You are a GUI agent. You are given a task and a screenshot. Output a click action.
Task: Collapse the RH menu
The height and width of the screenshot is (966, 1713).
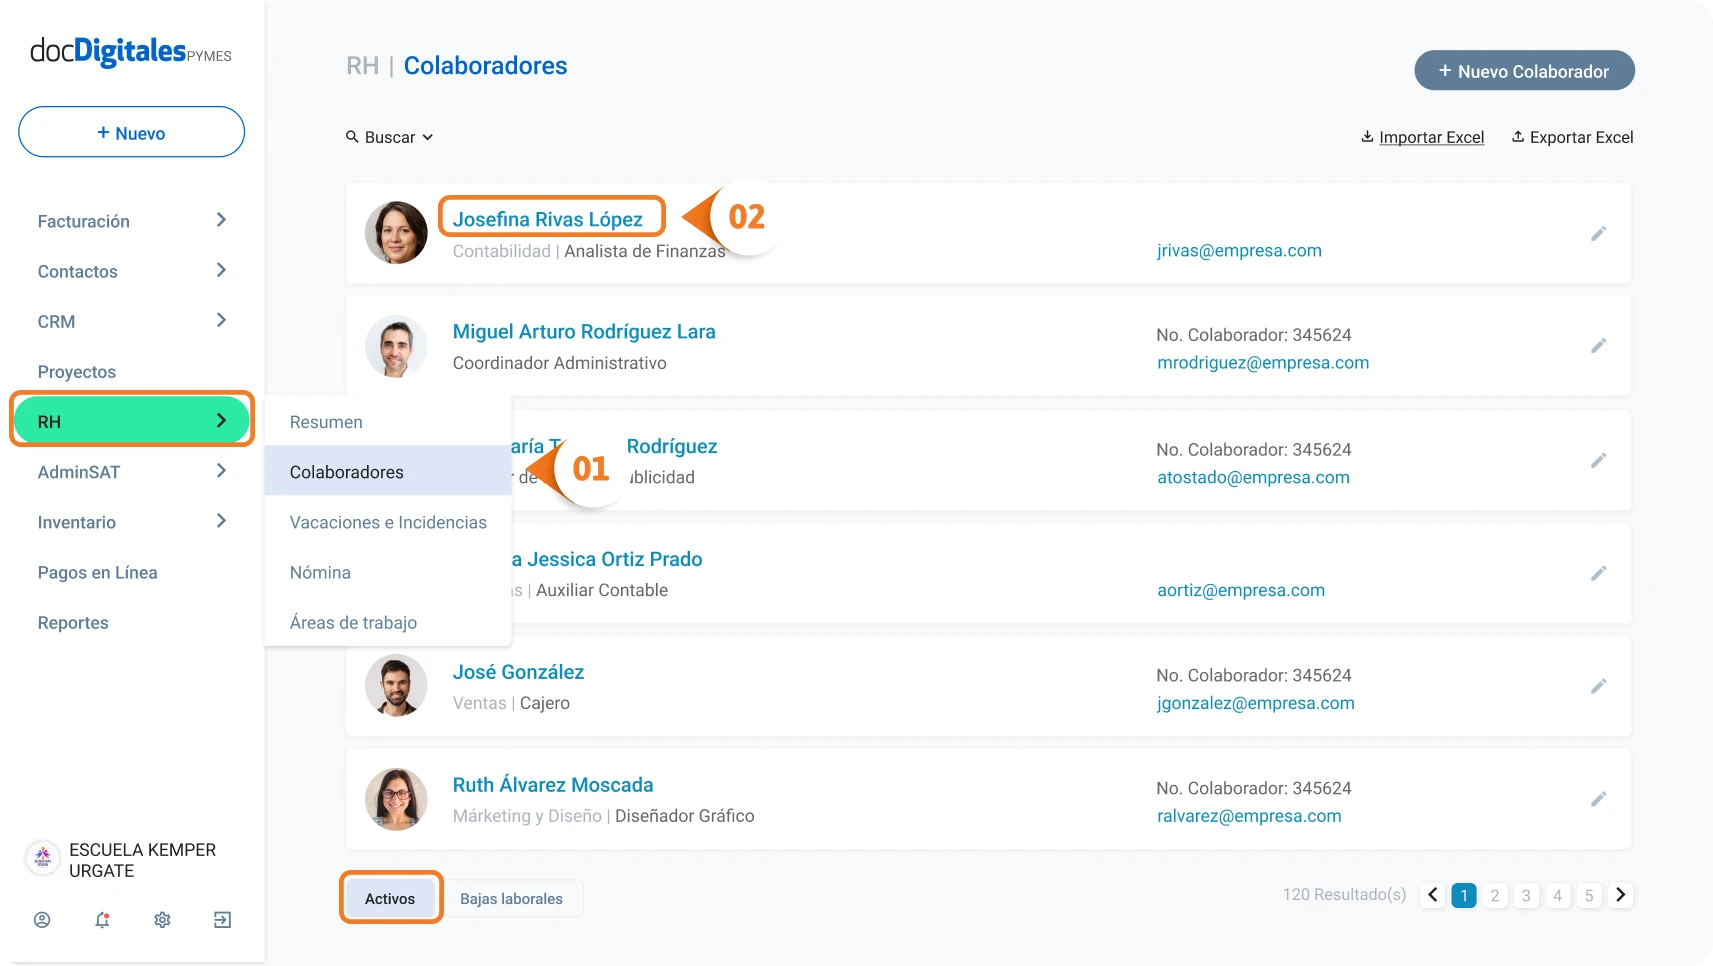(131, 421)
